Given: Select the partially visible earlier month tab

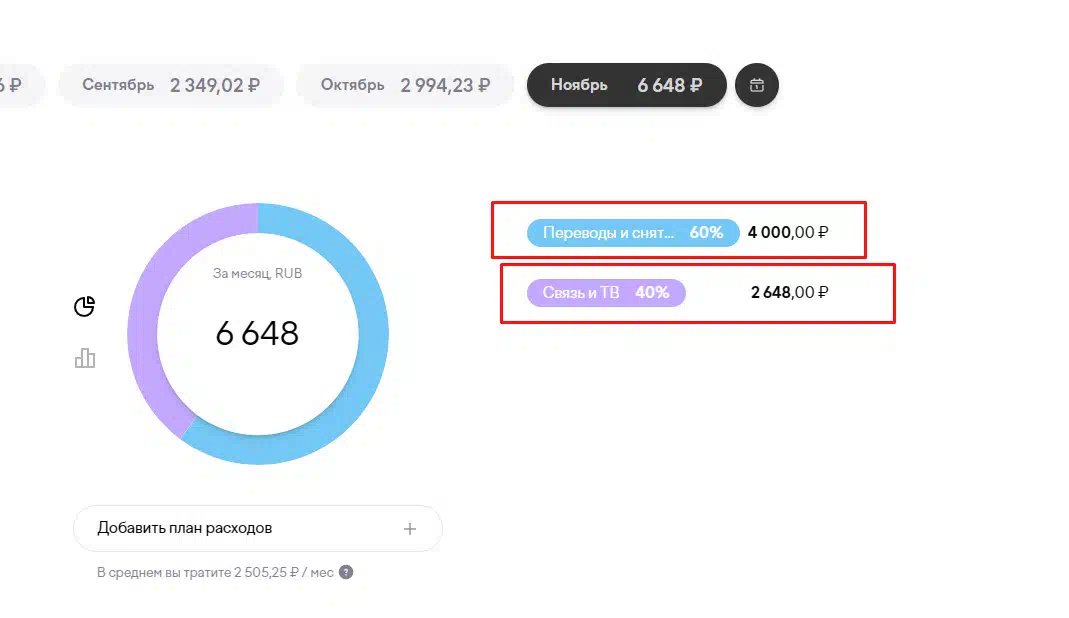Looking at the screenshot, I should tap(20, 85).
